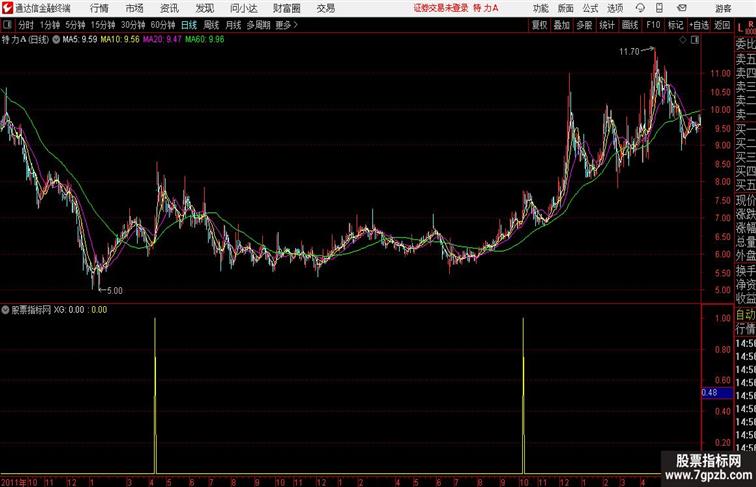Open the 发现 menu

[204, 8]
